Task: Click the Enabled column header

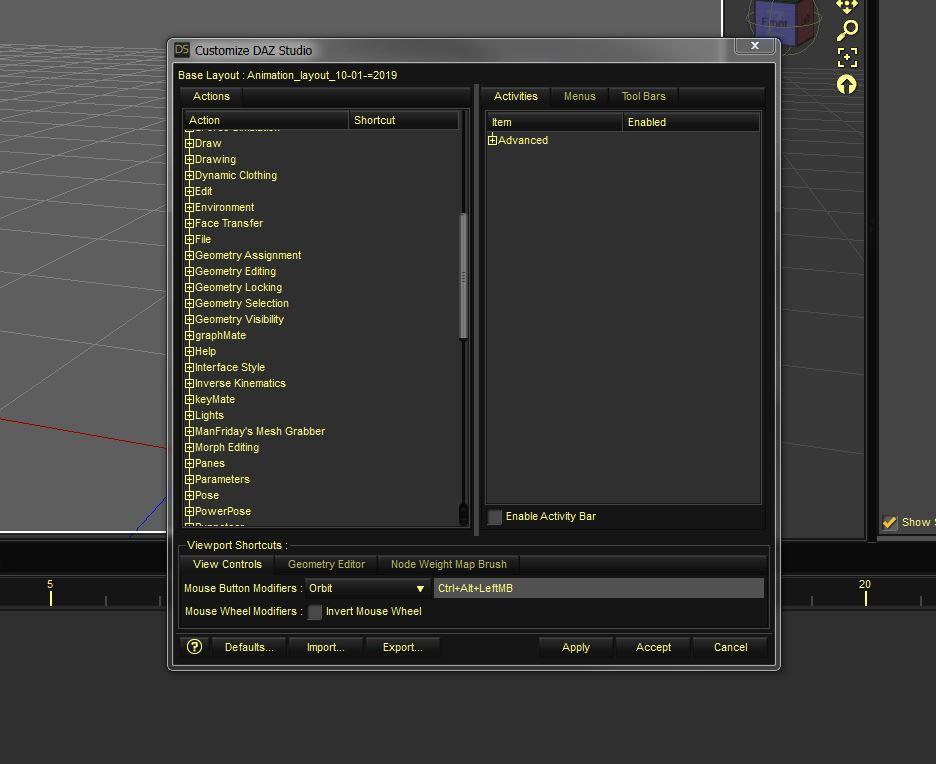Action: click(691, 122)
